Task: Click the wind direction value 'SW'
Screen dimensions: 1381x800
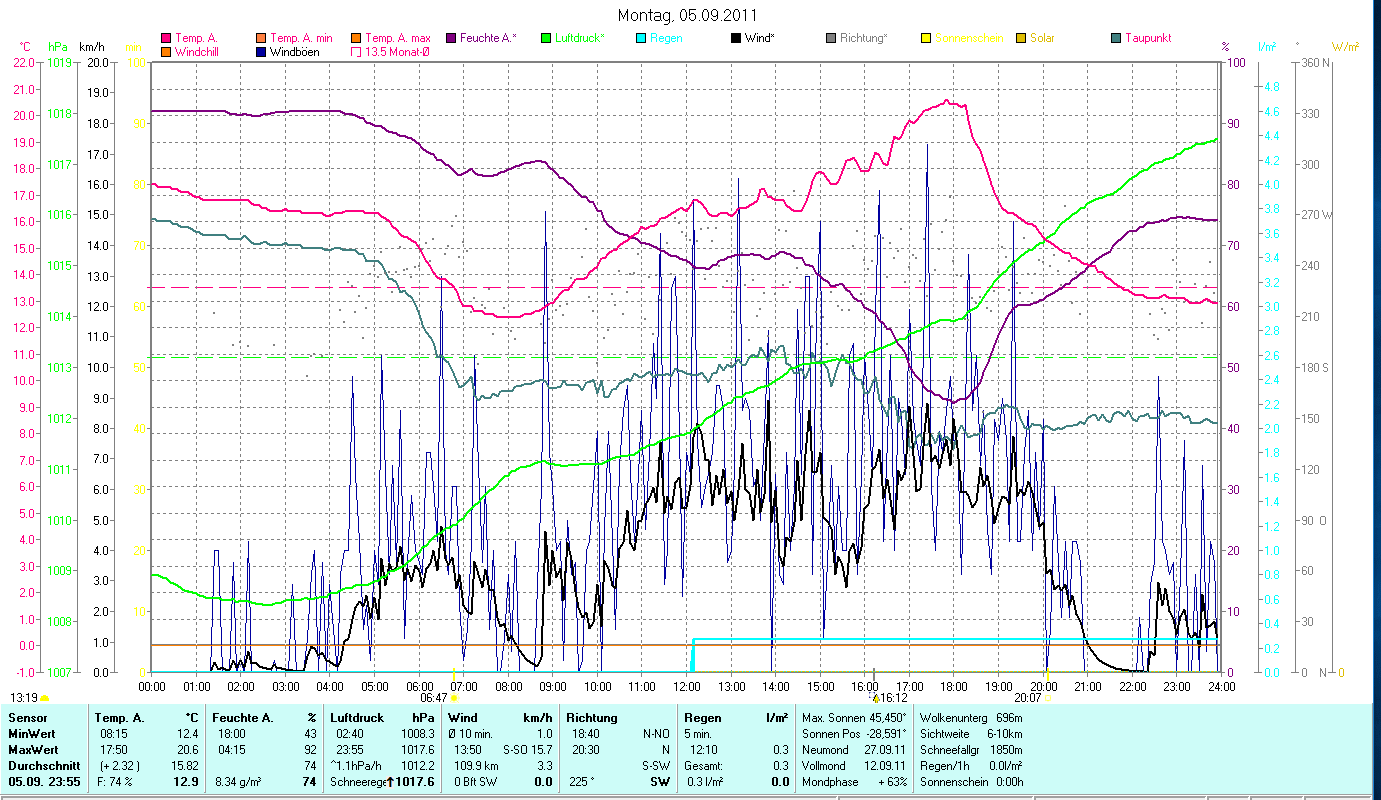Action: [660, 781]
